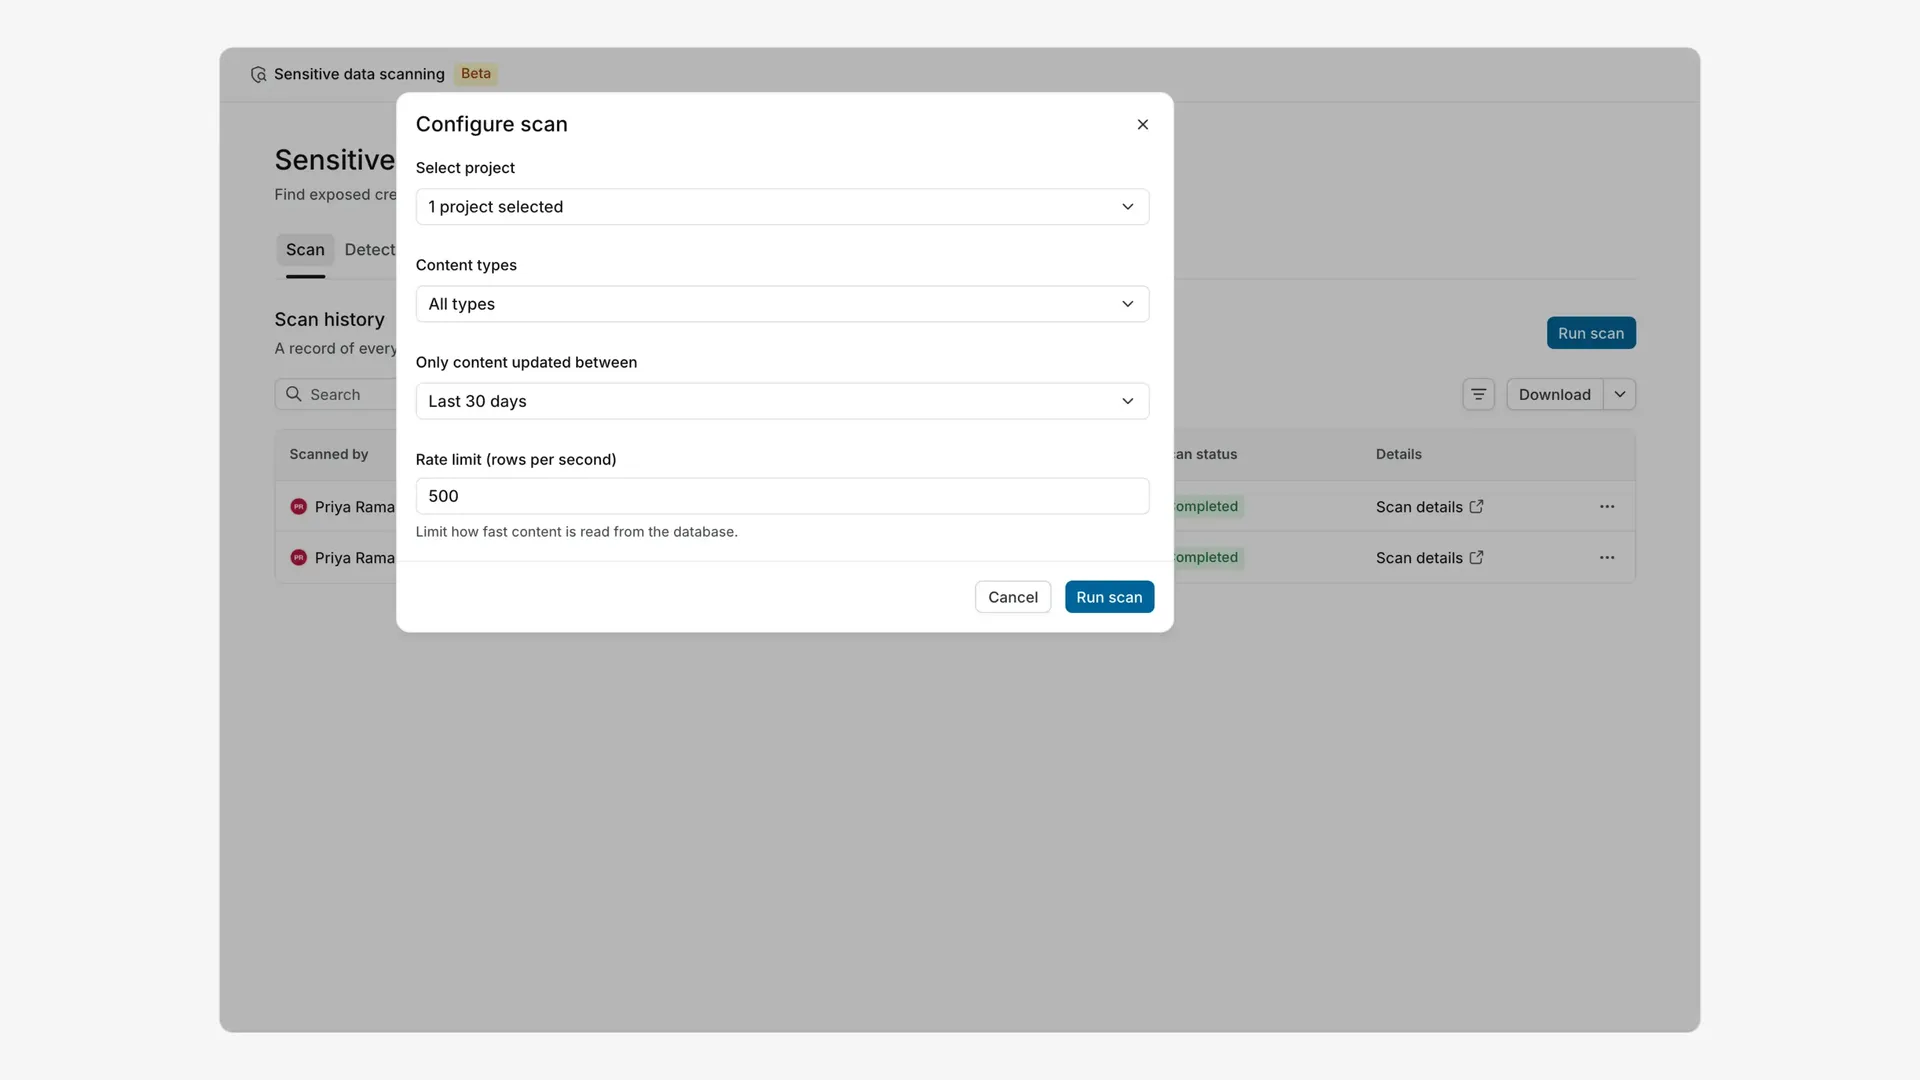Screen dimensions: 1920x1080
Task: Focus the scan history Search field
Action: pos(336,394)
